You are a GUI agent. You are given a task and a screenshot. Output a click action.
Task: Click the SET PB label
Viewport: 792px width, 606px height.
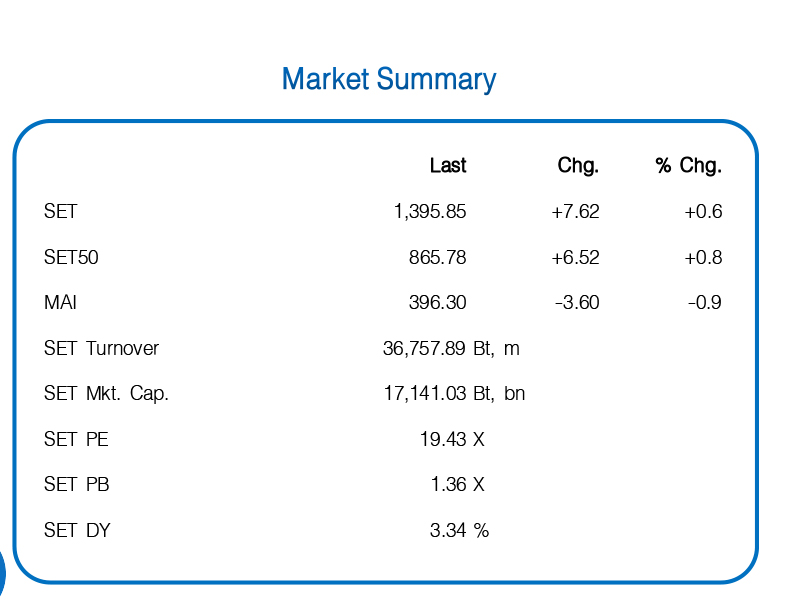tap(77, 484)
